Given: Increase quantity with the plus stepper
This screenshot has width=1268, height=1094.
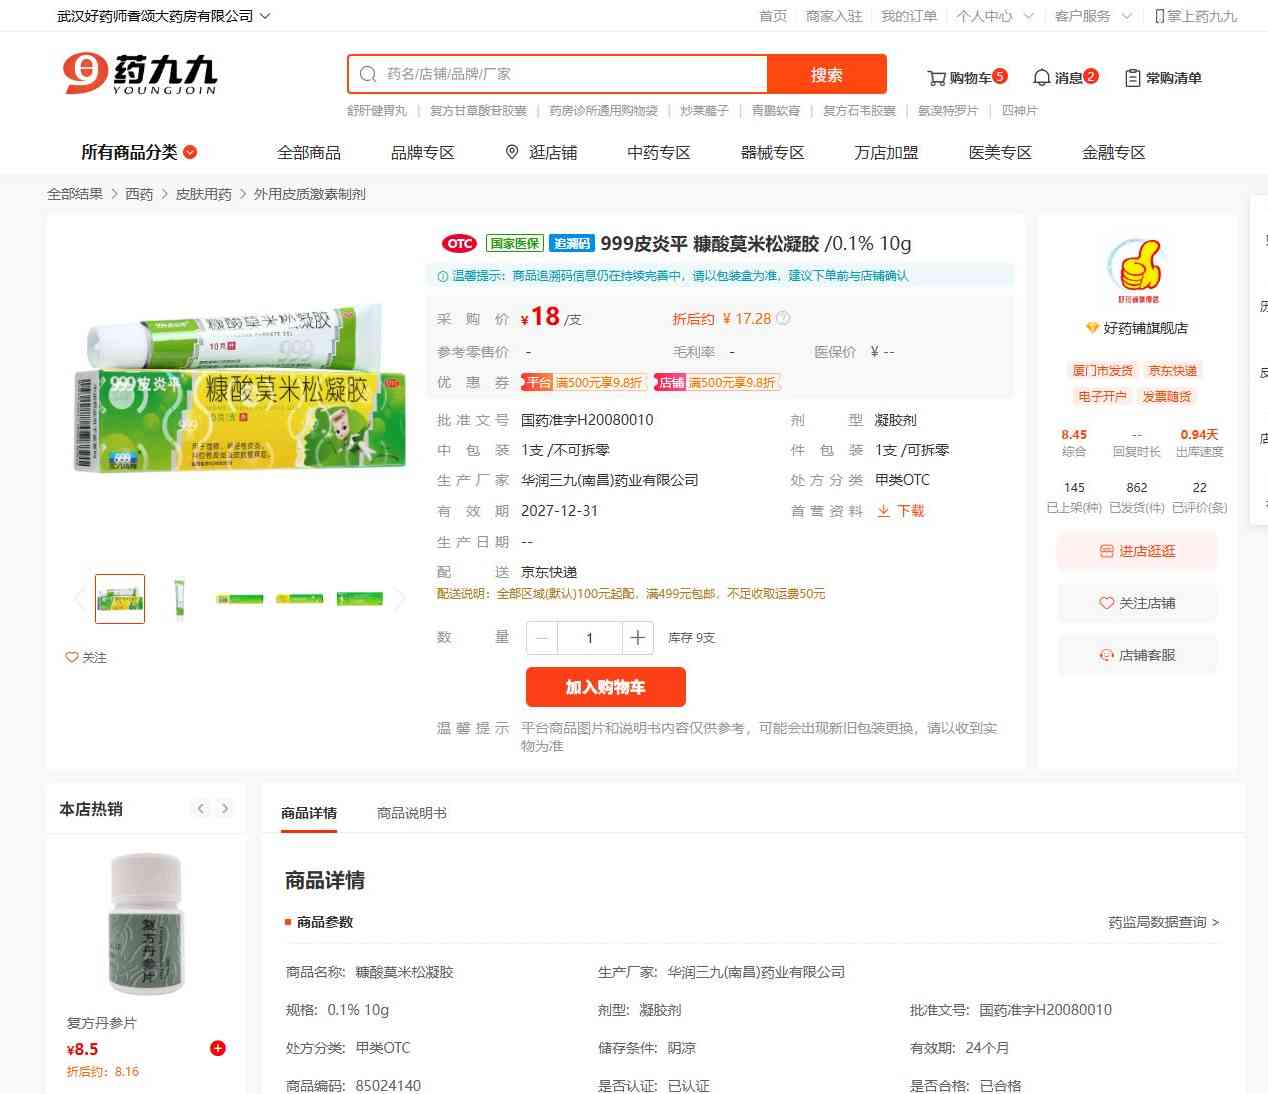Looking at the screenshot, I should [x=637, y=638].
